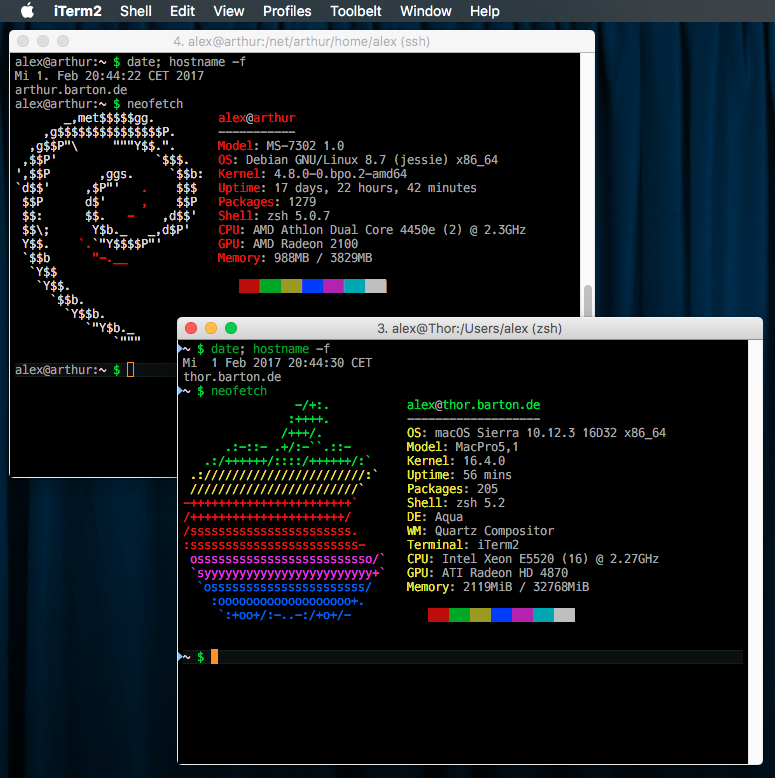Click the 'arthur.barton.de' hostname output
Image resolution: width=775 pixels, height=778 pixels.
(71, 90)
